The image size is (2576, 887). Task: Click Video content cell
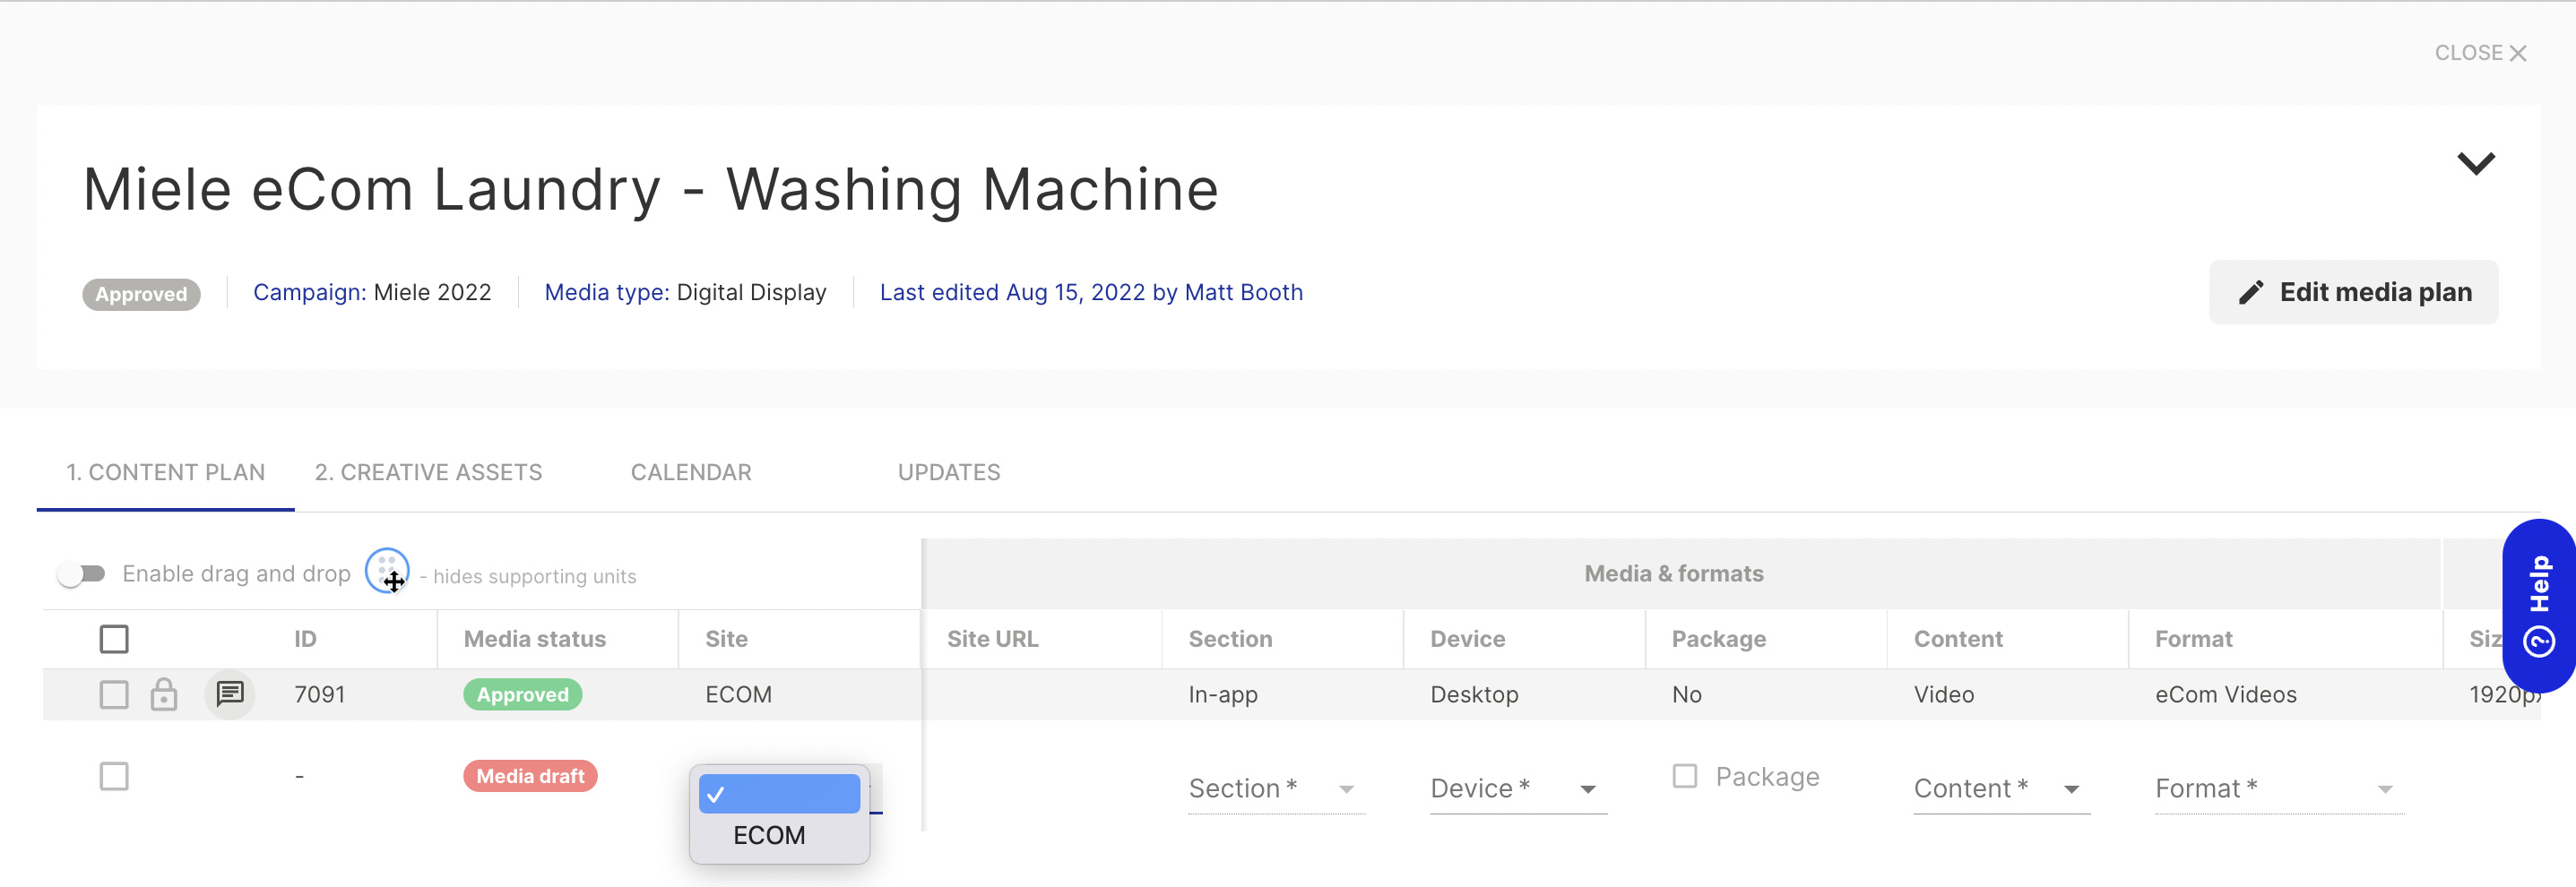pos(1943,694)
